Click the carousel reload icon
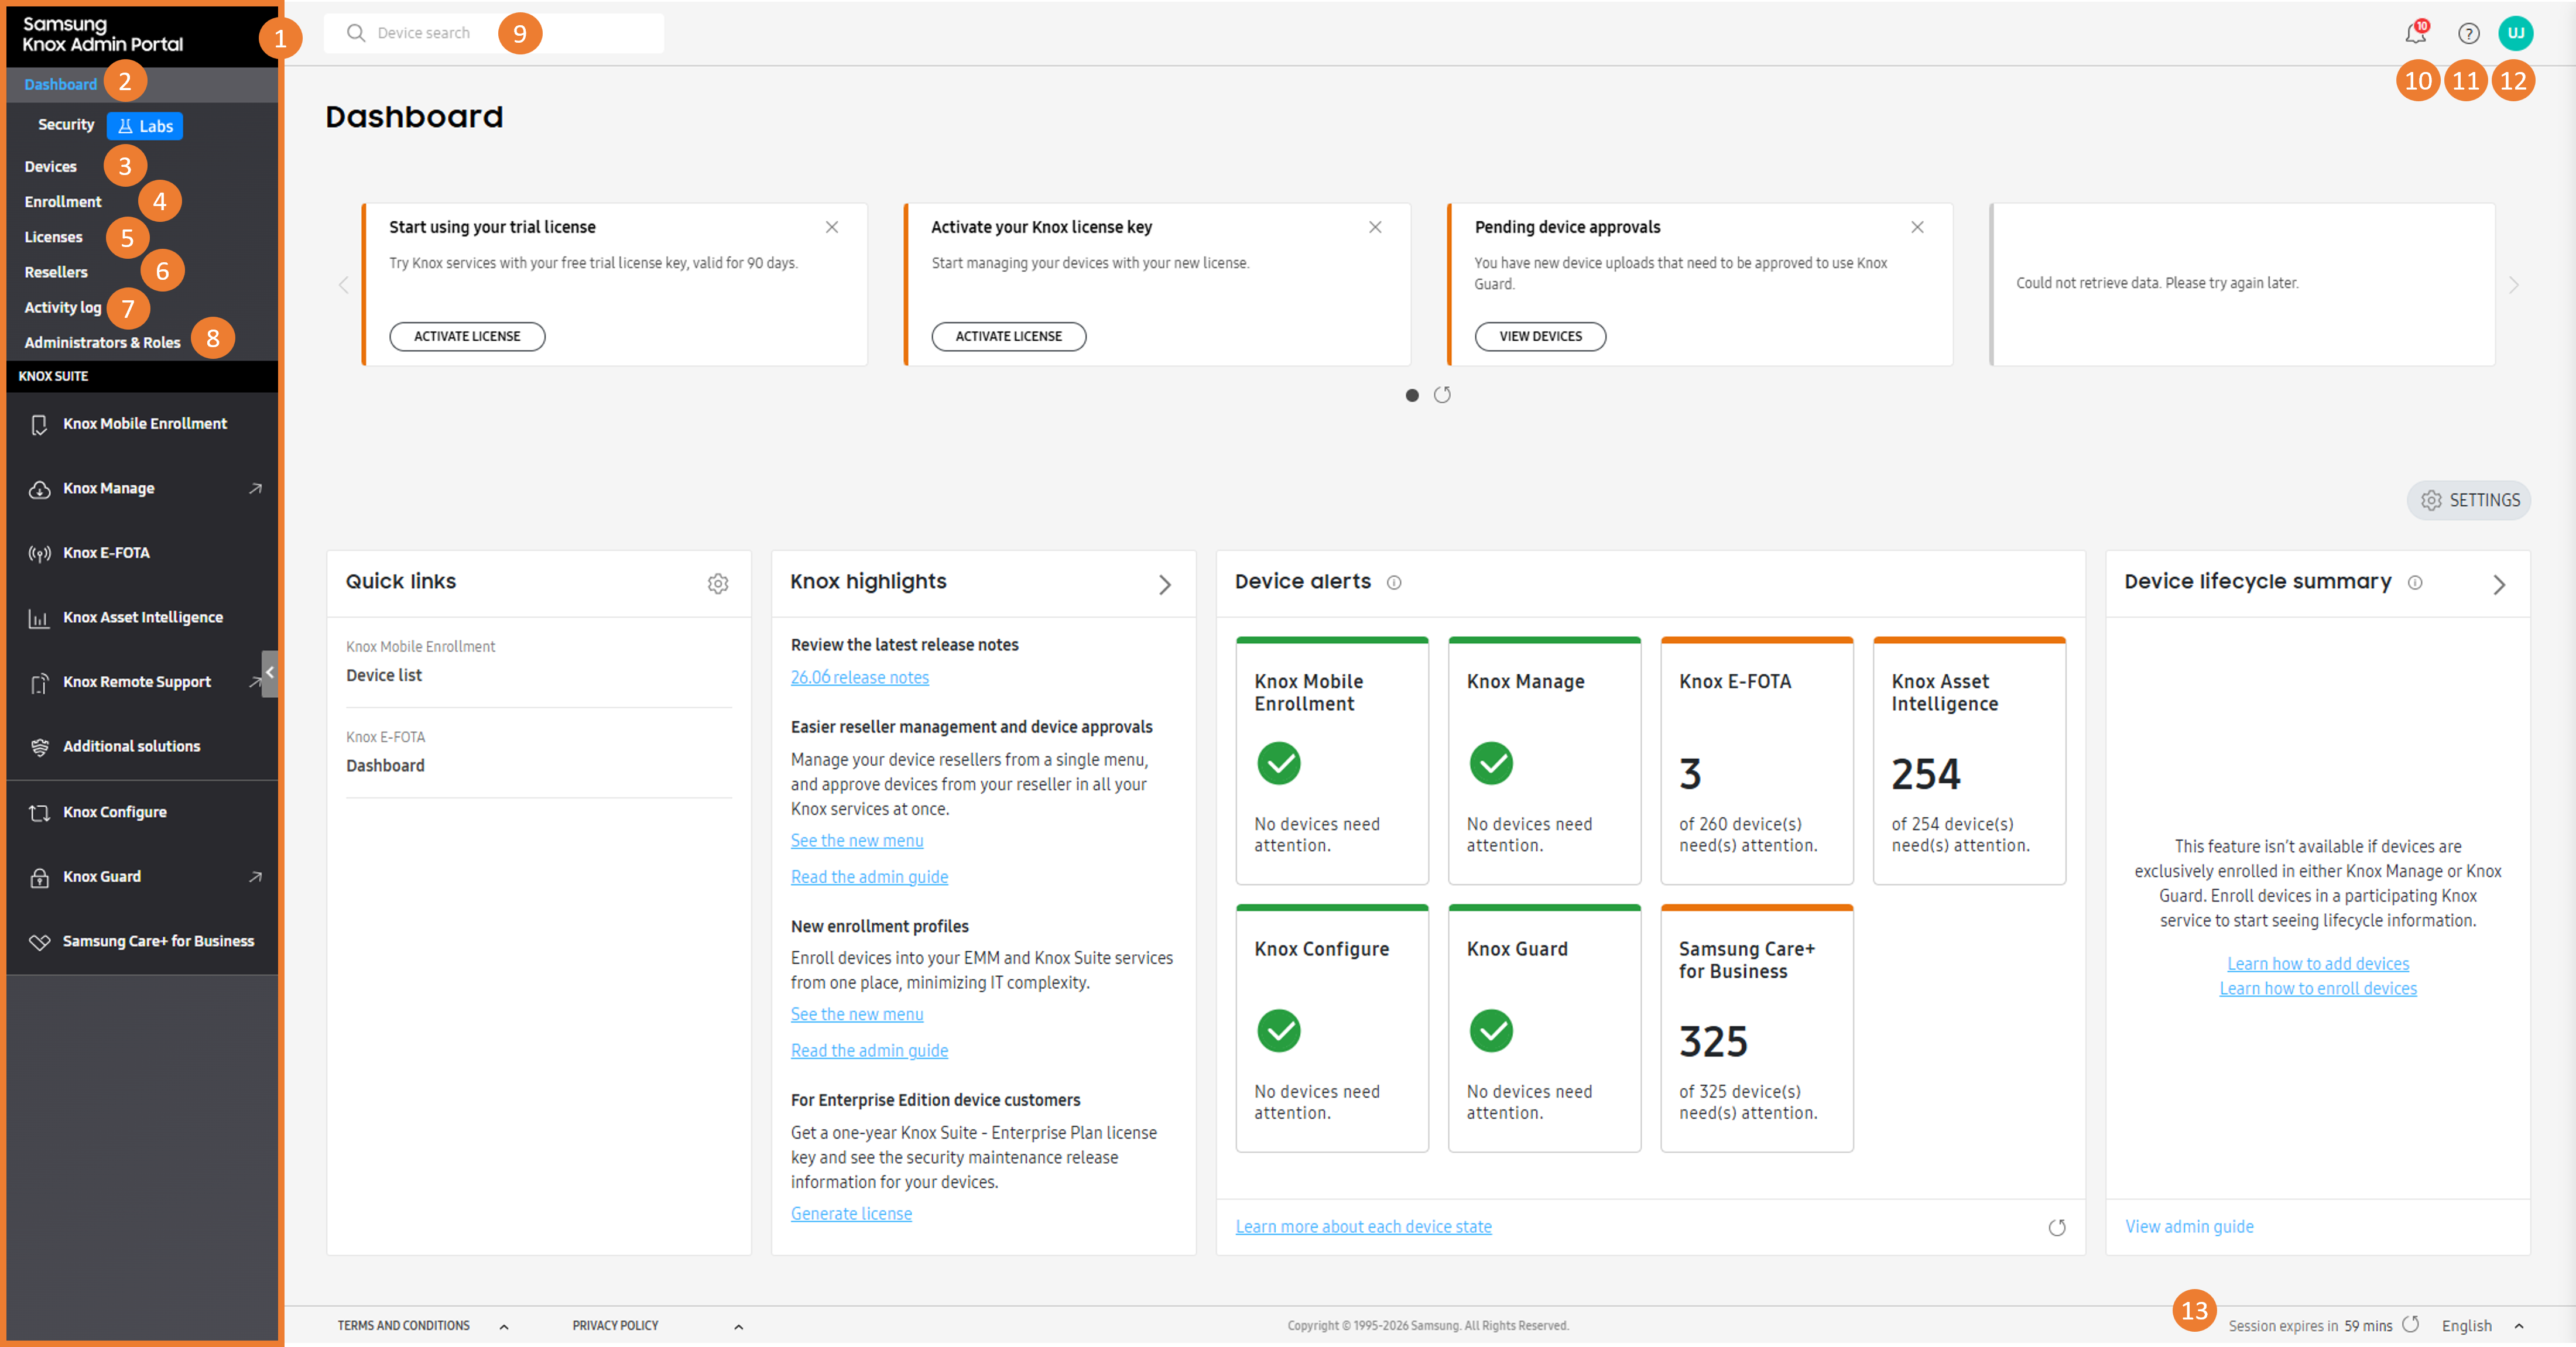The width and height of the screenshot is (2576, 1347). pos(1442,395)
